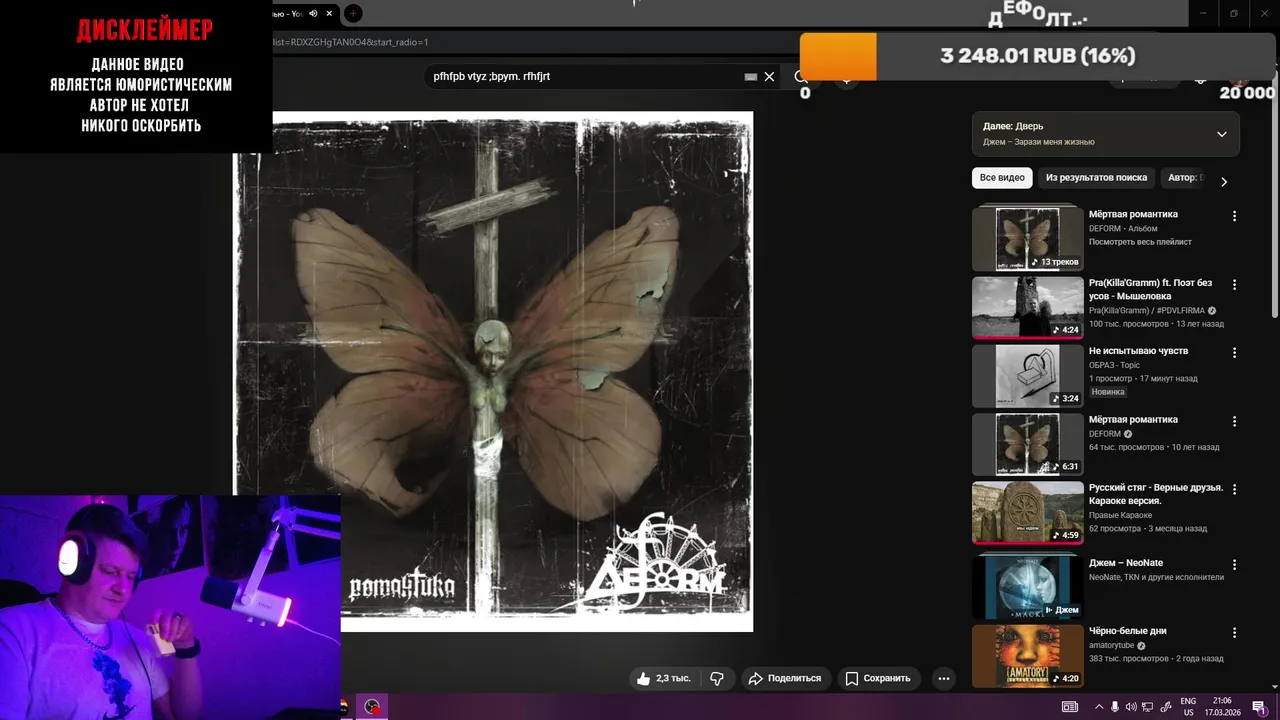Screen dimensions: 1280x720
Task: Click the dislike thumbs-down icon
Action: click(x=717, y=678)
